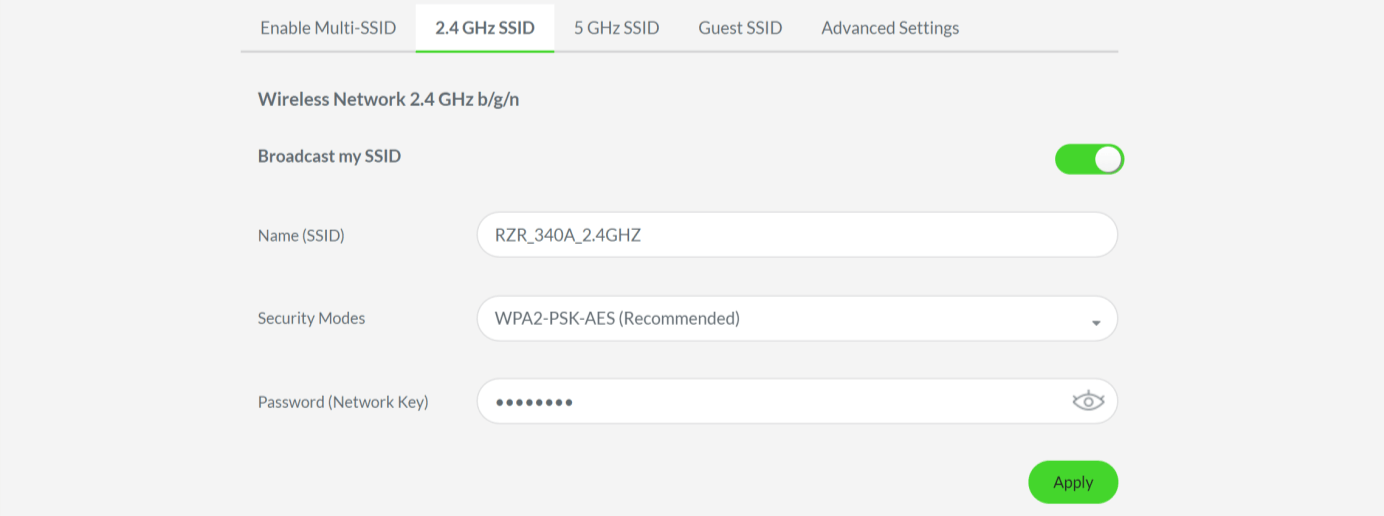Click the dropdown arrow for Security Modes

[x=1096, y=322]
